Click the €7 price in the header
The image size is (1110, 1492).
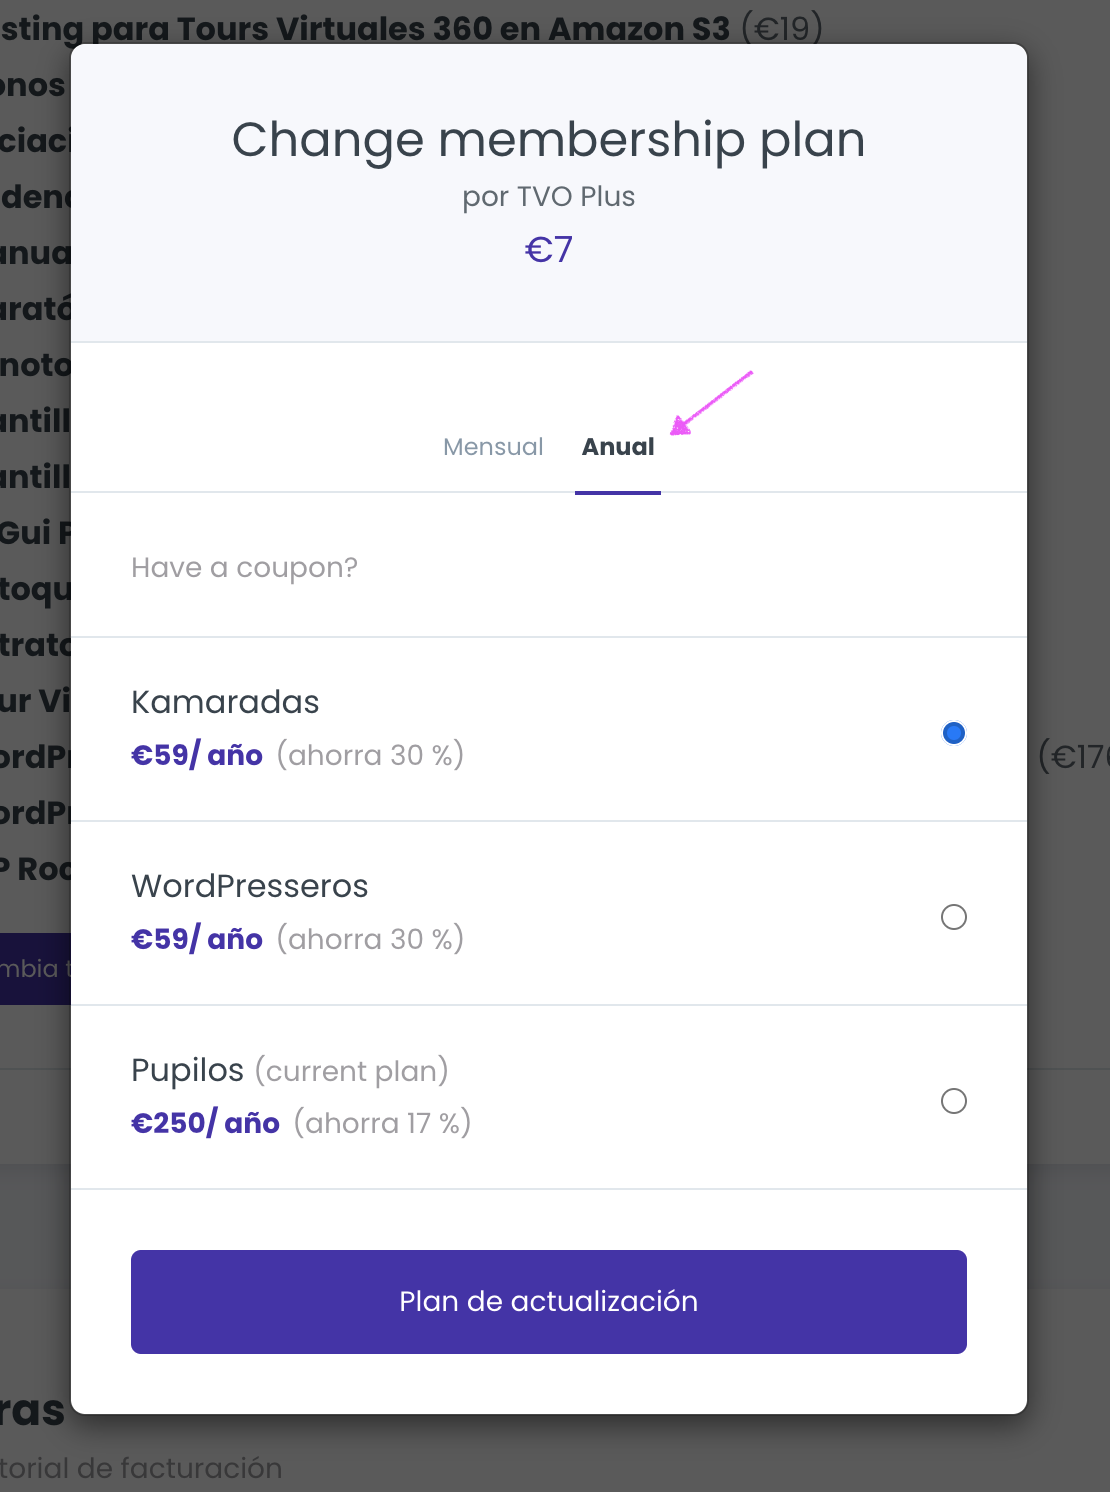(x=548, y=249)
